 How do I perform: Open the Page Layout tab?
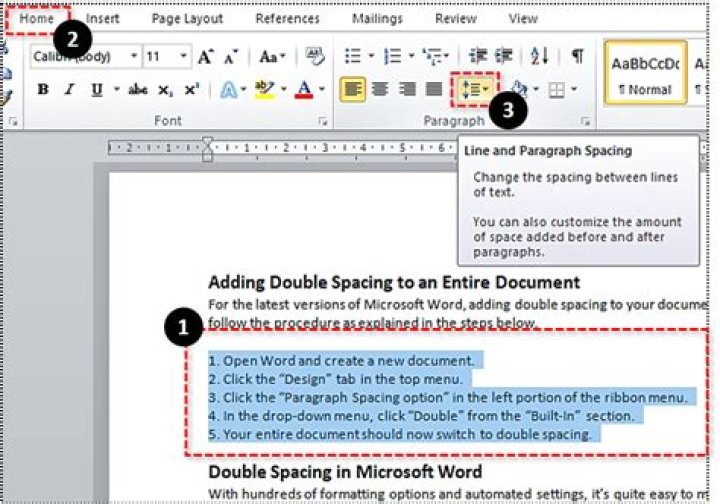[187, 18]
